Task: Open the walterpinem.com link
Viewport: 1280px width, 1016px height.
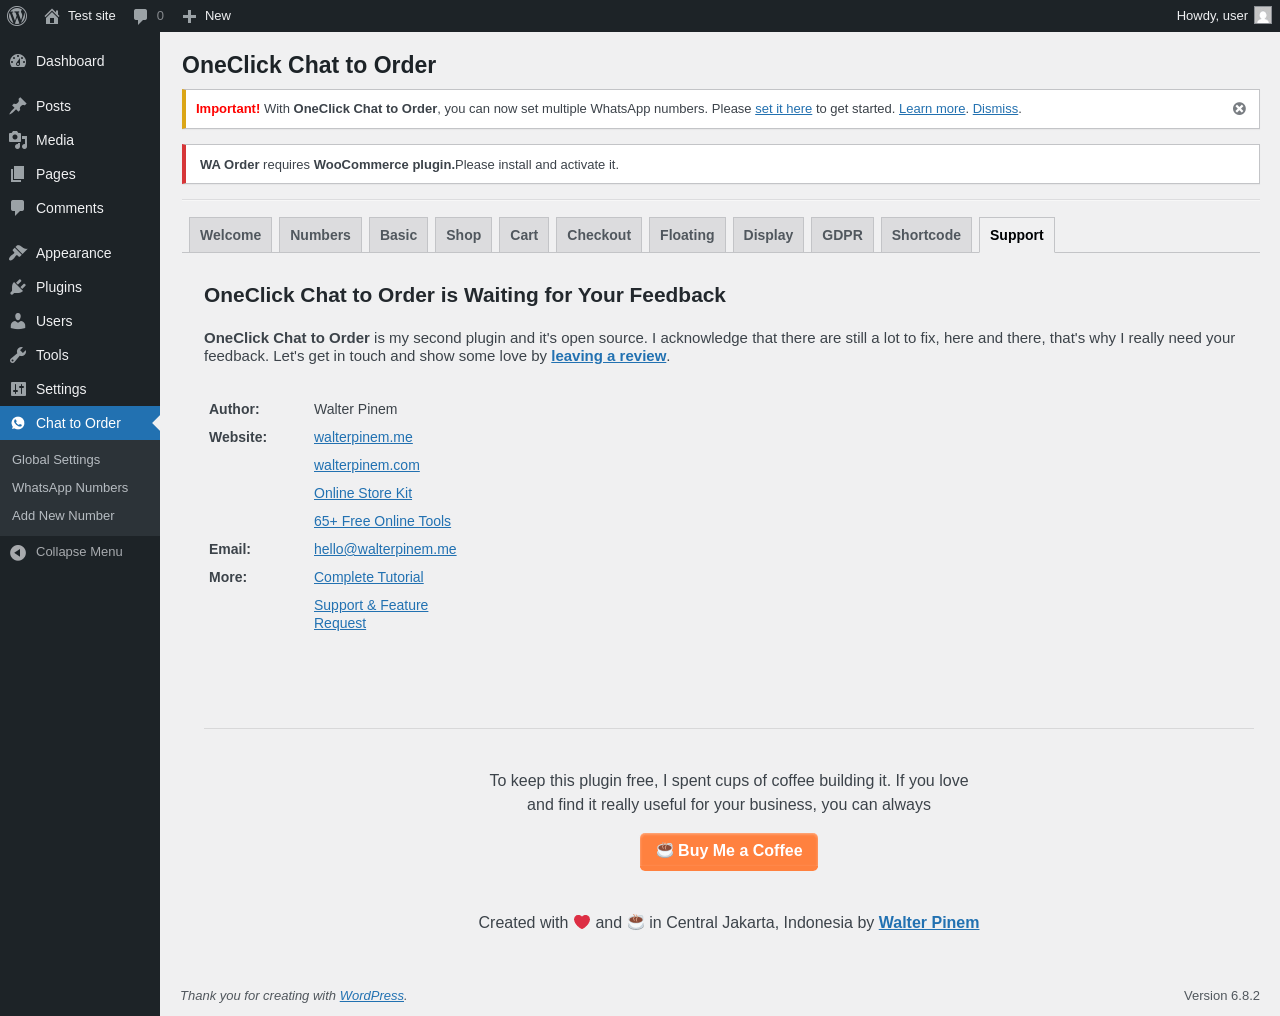Action: point(367,465)
